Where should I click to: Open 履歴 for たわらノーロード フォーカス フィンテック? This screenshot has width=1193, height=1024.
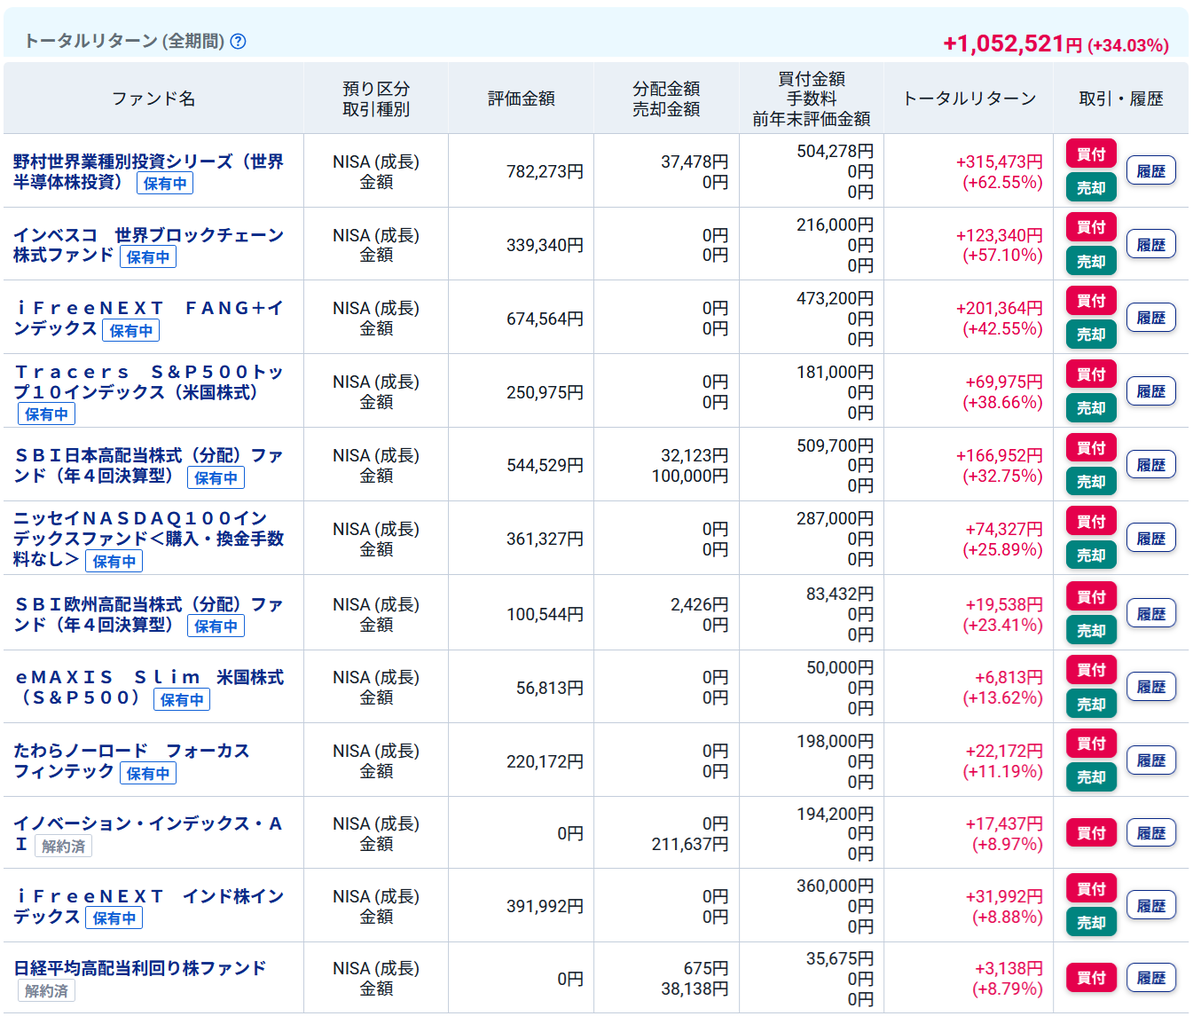pos(1150,760)
